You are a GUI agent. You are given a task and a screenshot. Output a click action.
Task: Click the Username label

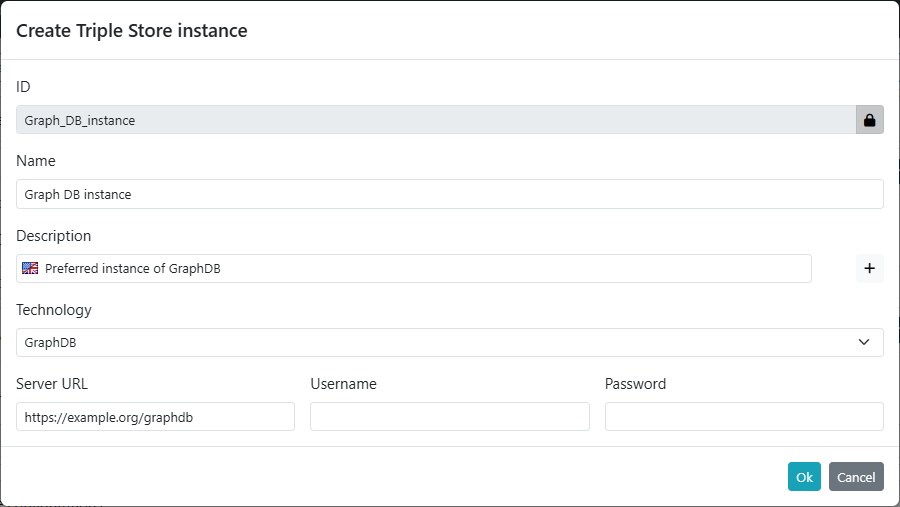pyautogui.click(x=343, y=384)
